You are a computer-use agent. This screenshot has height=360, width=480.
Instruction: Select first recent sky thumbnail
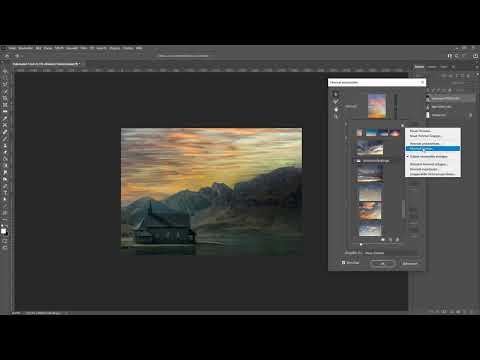[x=359, y=133]
